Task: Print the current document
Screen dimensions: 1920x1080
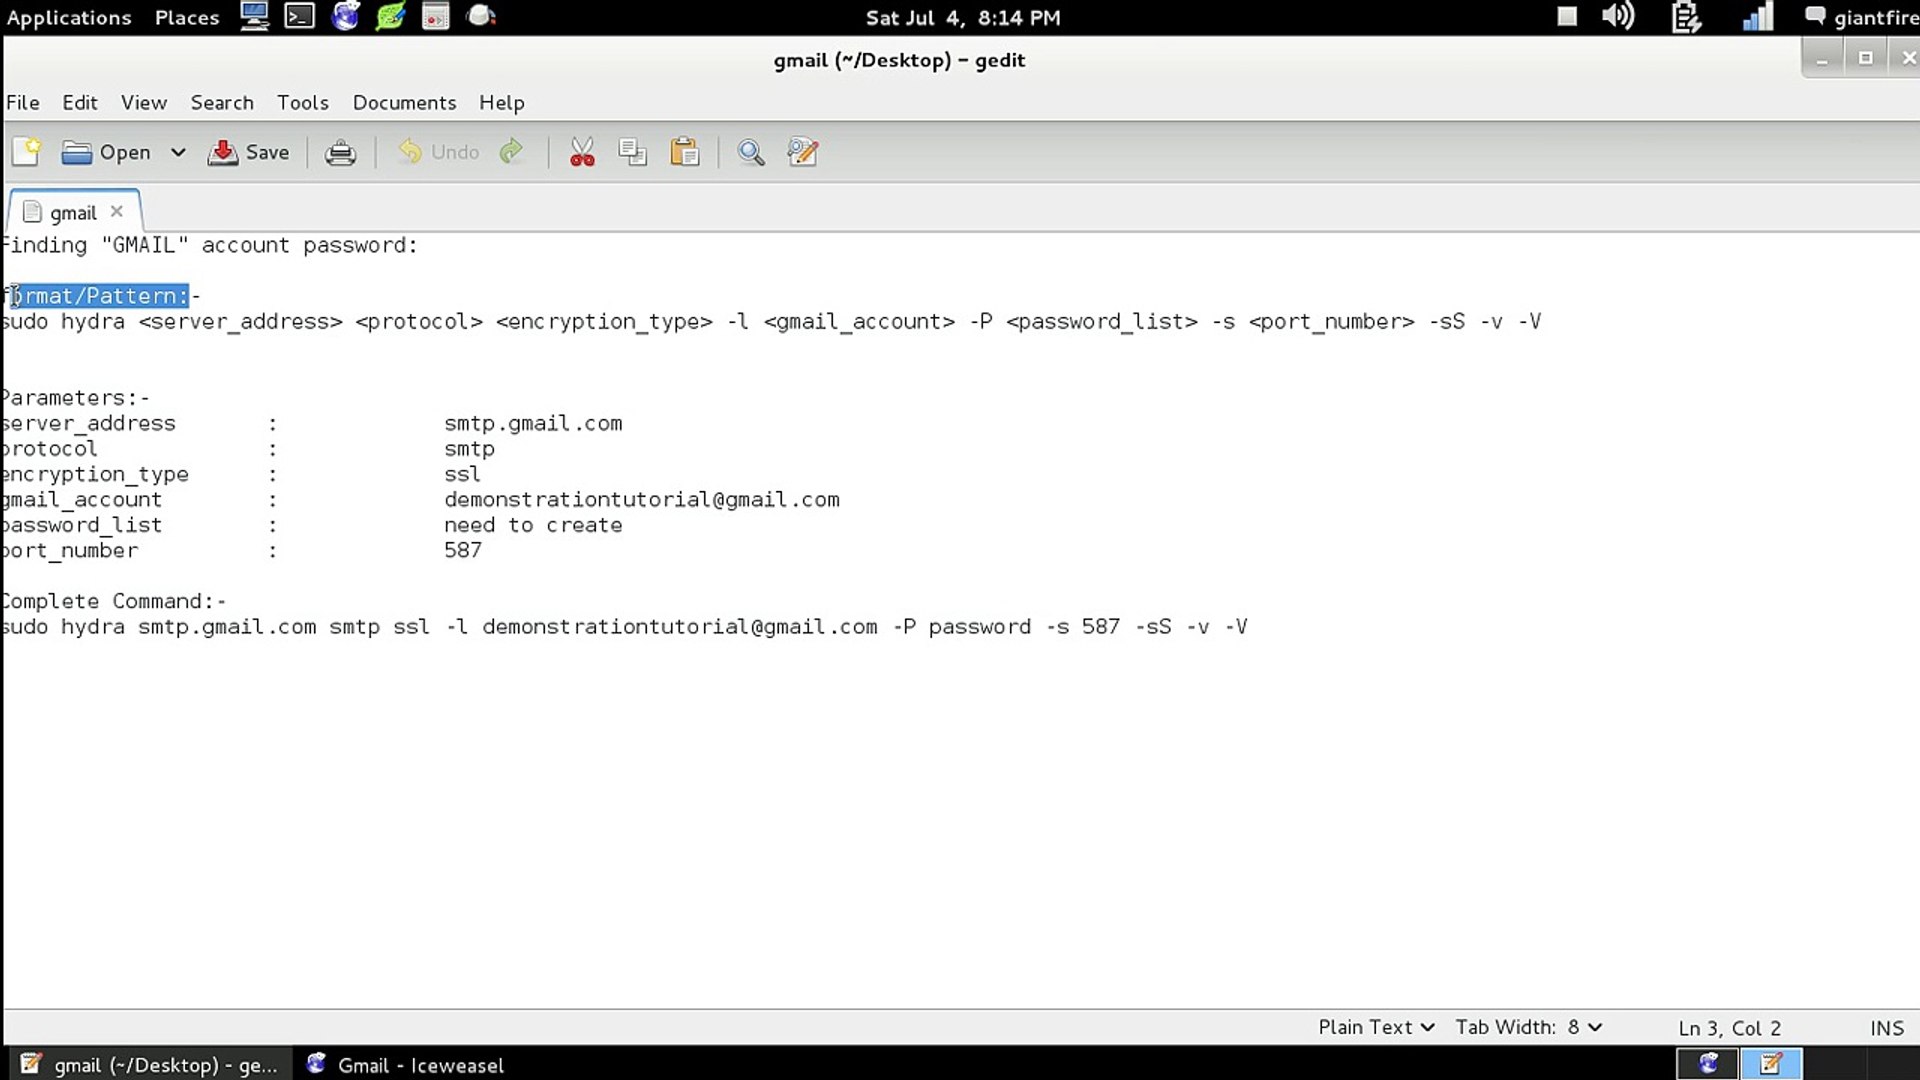Action: tap(340, 152)
